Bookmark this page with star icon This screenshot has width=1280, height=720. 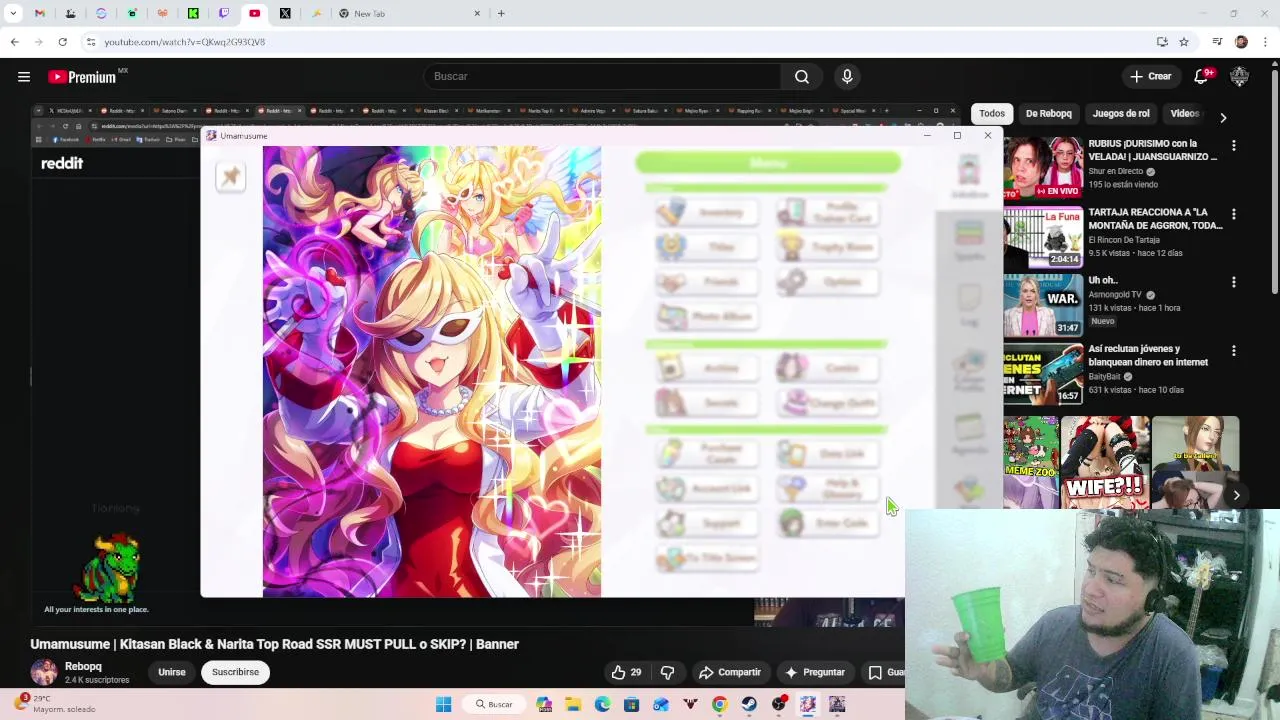pos(1184,42)
